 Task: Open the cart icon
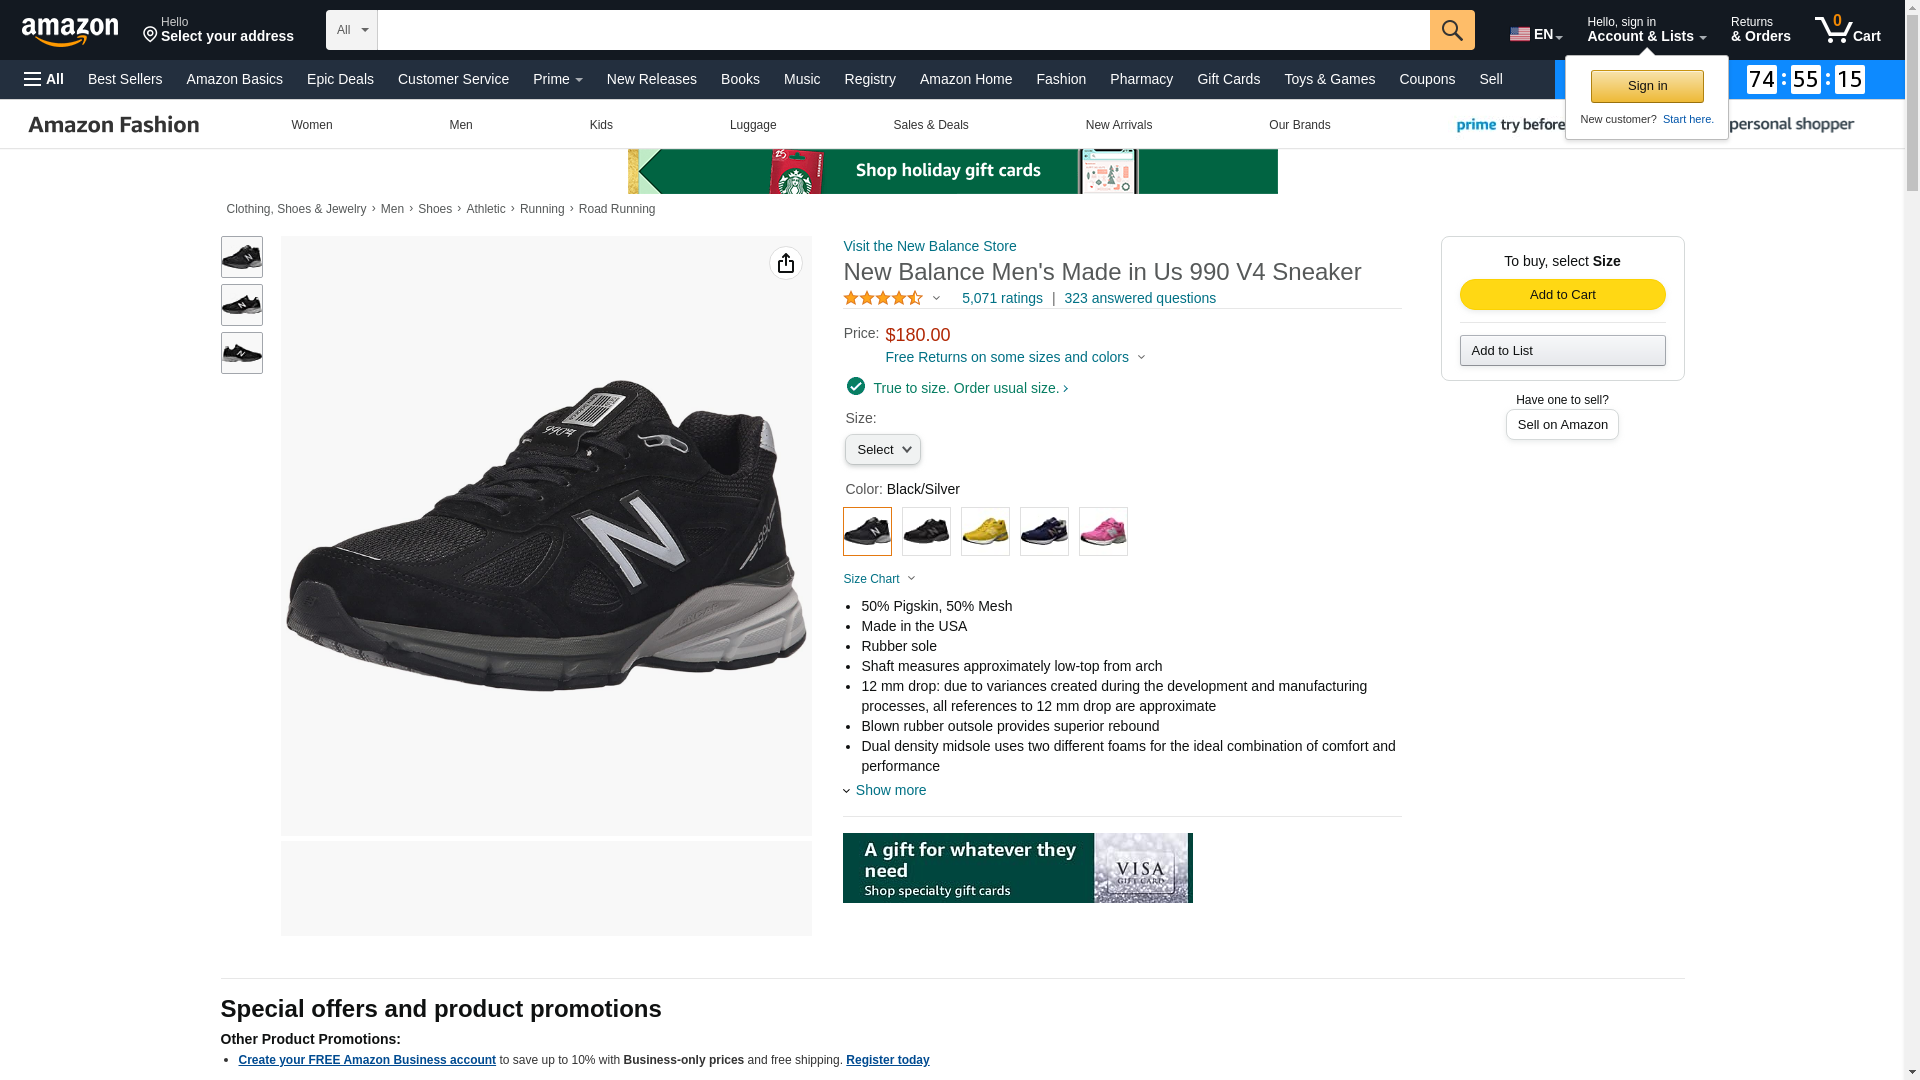[x=1847, y=29]
